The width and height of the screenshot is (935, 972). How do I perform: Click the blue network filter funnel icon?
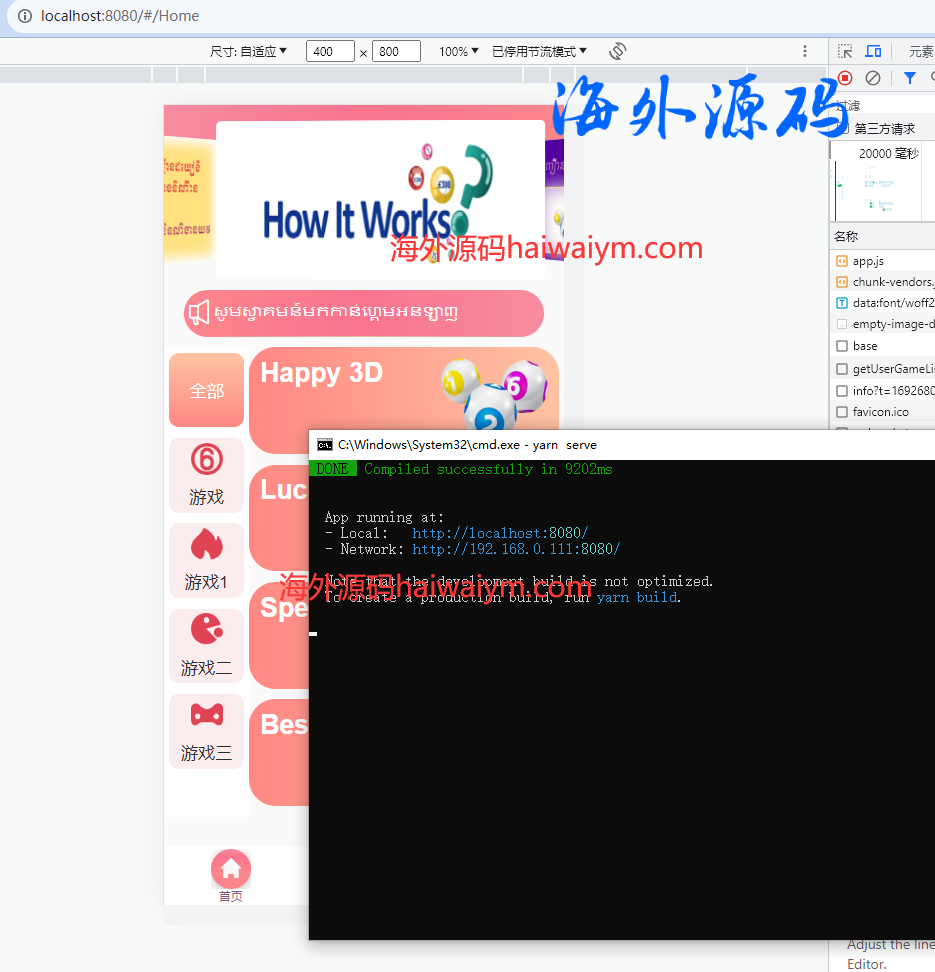tap(909, 78)
